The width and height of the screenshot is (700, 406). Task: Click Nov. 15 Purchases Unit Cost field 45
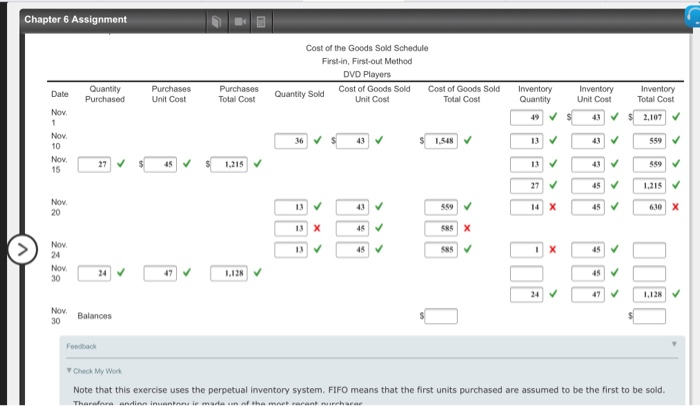160,164
